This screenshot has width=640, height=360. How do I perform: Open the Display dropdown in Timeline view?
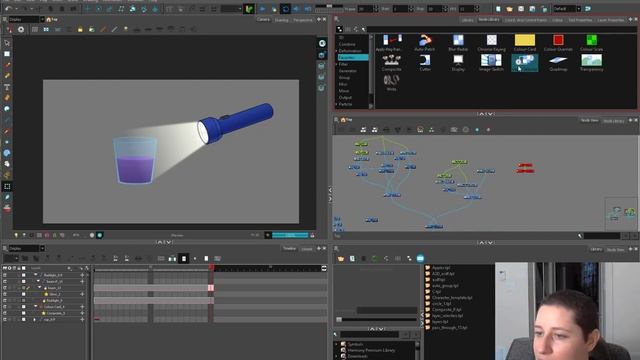click(x=42, y=248)
